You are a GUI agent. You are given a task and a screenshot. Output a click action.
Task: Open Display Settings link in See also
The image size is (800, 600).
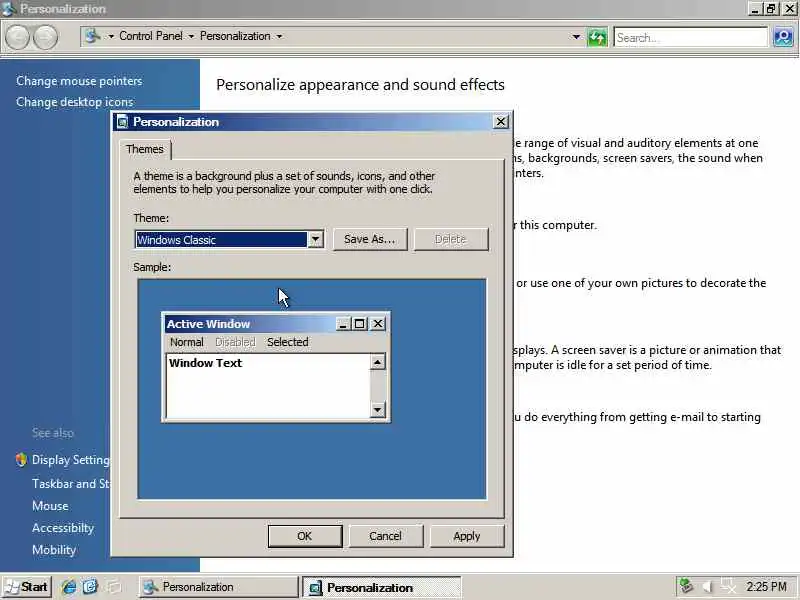coord(70,460)
